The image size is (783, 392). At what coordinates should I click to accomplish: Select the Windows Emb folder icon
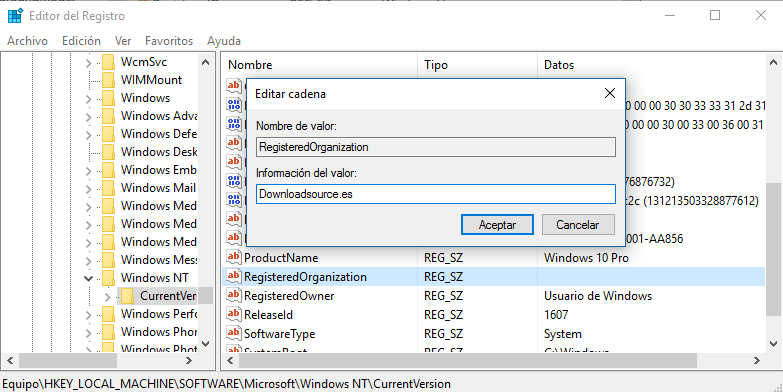(108, 170)
